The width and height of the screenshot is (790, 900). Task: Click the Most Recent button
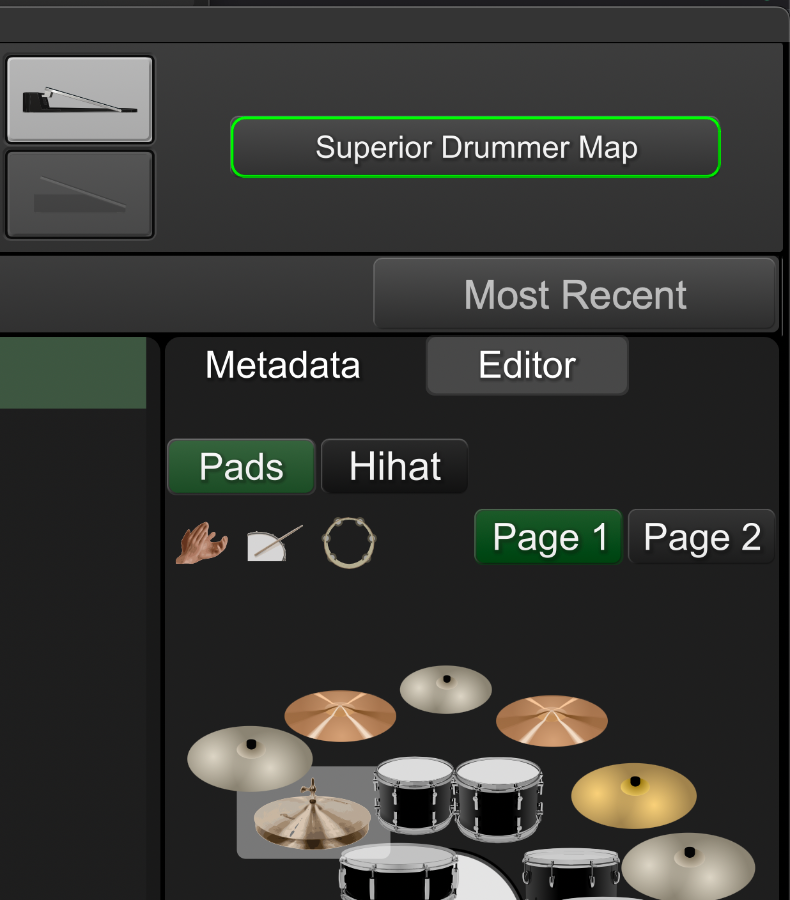[575, 294]
